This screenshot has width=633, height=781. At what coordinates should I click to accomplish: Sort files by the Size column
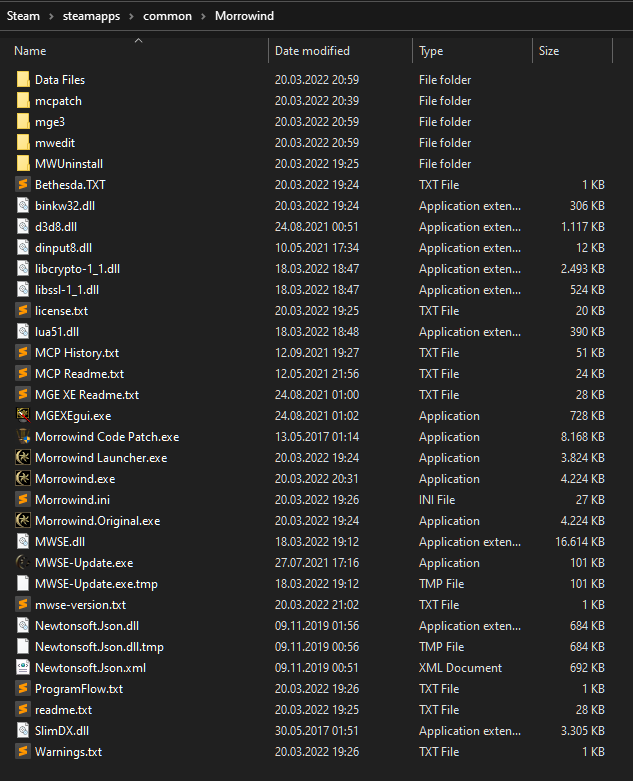[x=549, y=51]
